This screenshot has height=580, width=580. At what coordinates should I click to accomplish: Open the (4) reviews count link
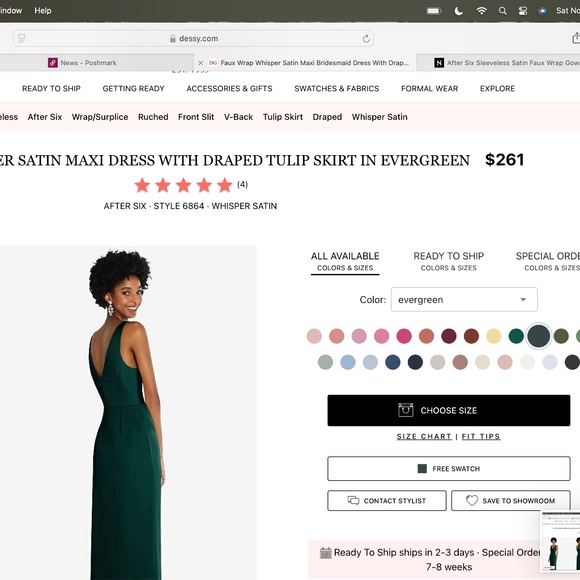242,184
